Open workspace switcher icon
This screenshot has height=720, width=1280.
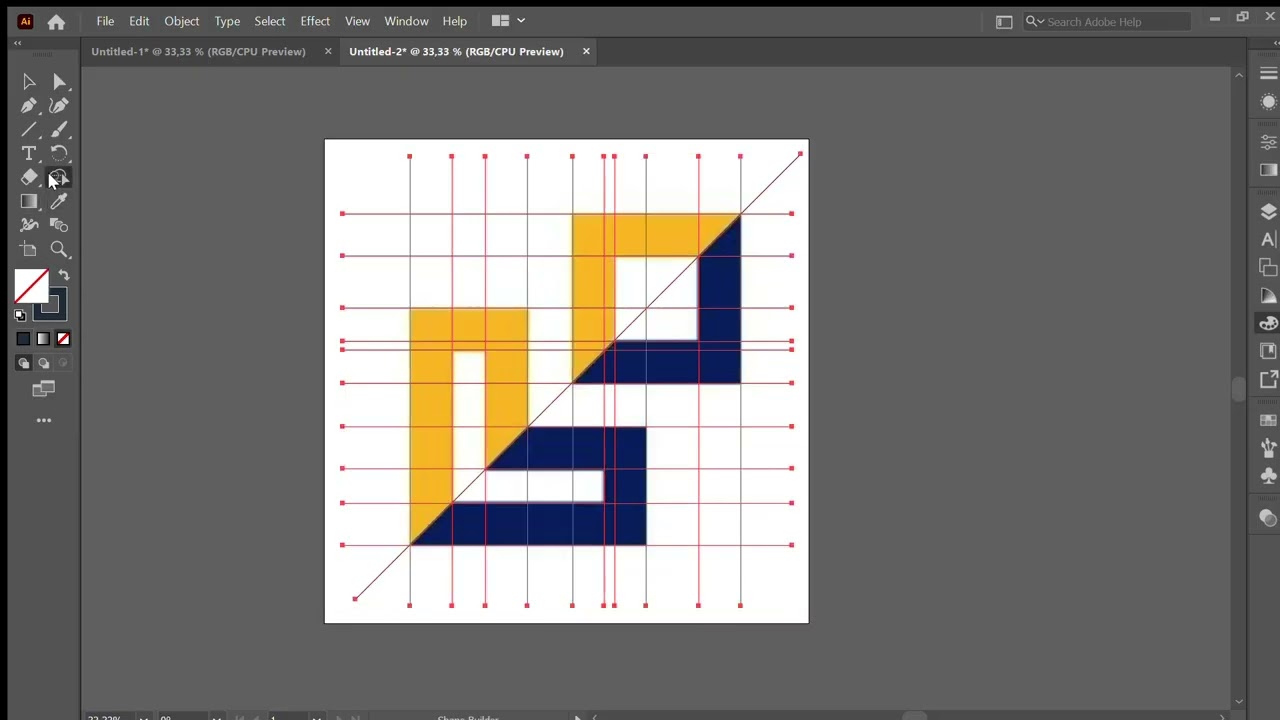[x=1004, y=21]
